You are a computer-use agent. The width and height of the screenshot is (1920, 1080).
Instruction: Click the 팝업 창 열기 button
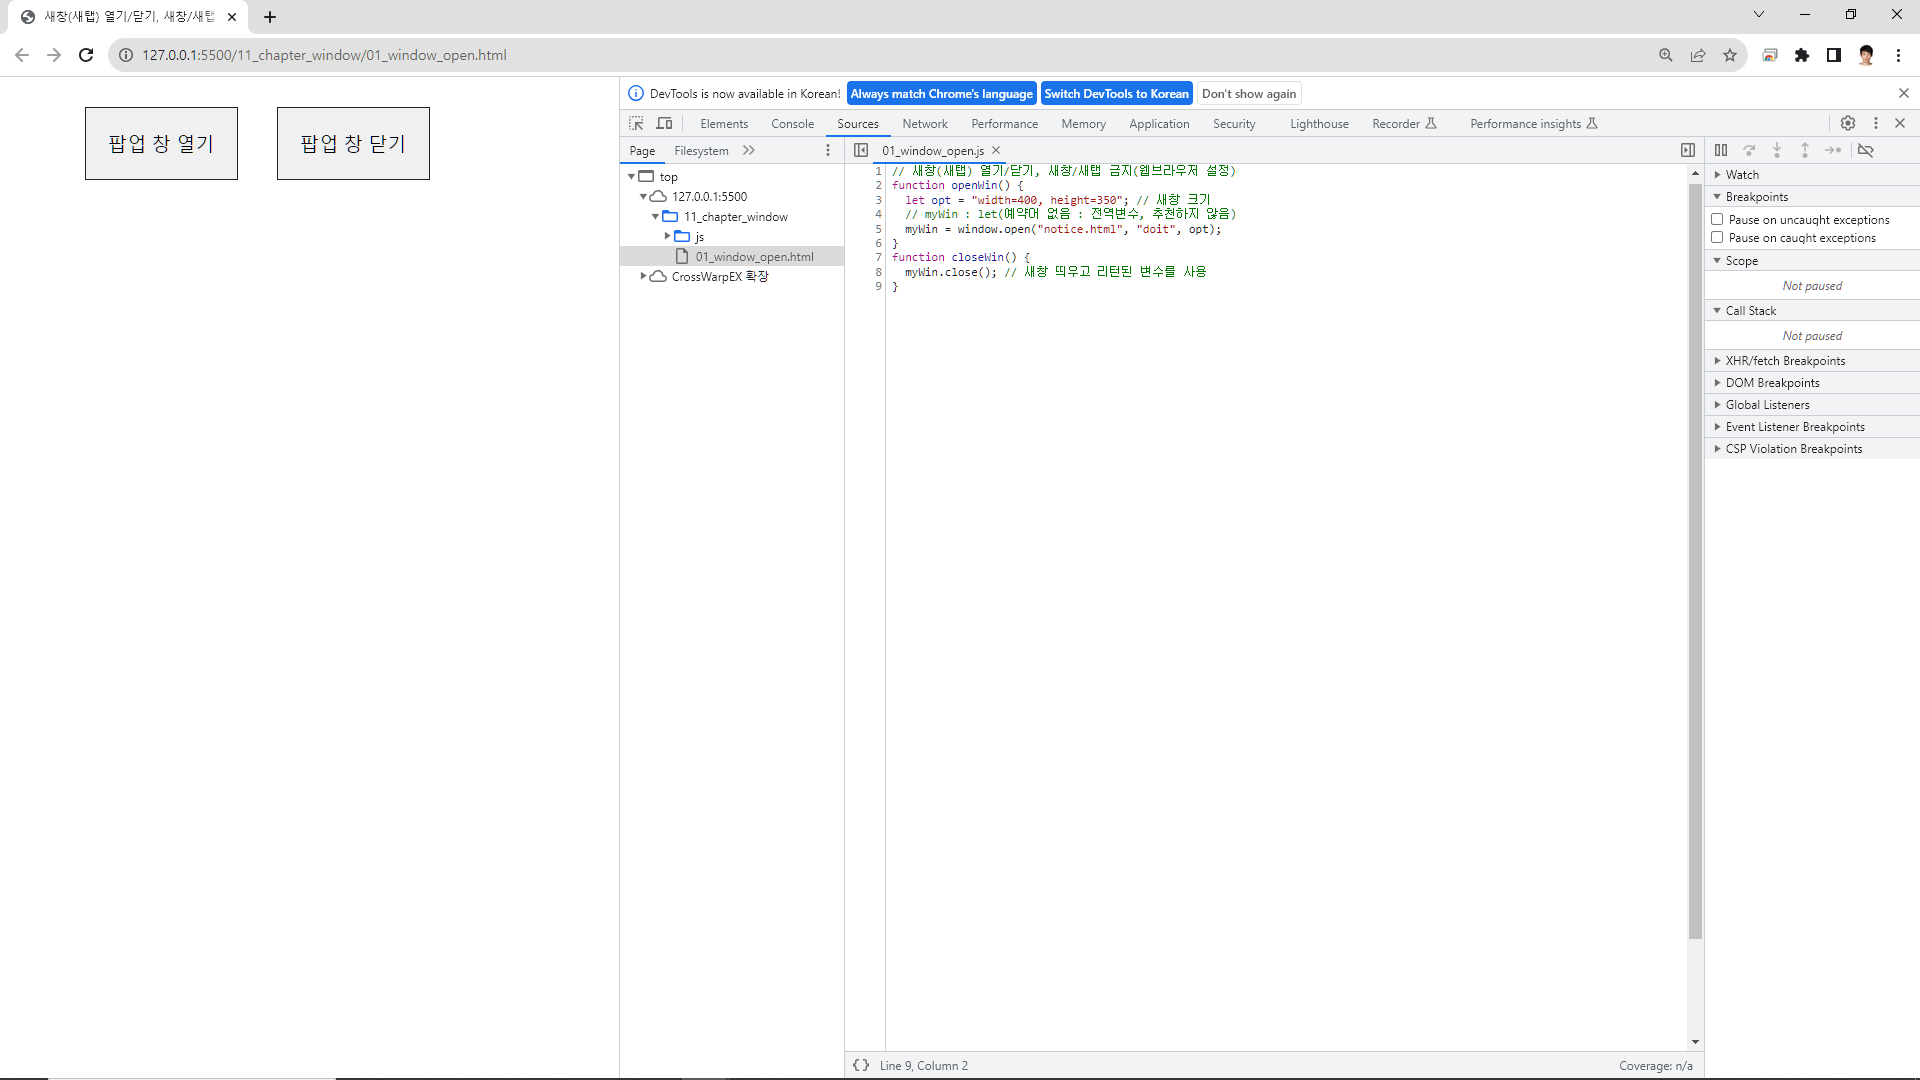161,144
